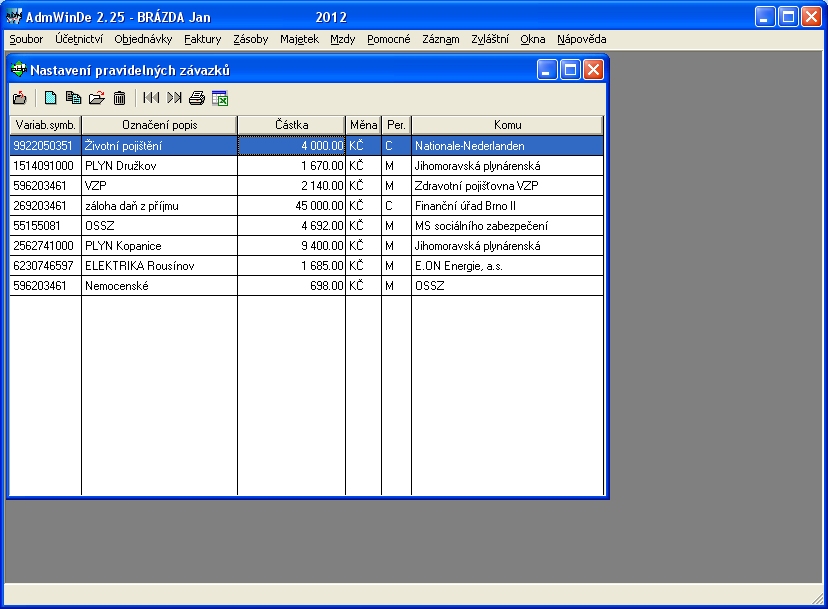Viewport: 828px width, 609px height.
Task: Click the amount cell 4 692.00
Action: click(x=291, y=226)
